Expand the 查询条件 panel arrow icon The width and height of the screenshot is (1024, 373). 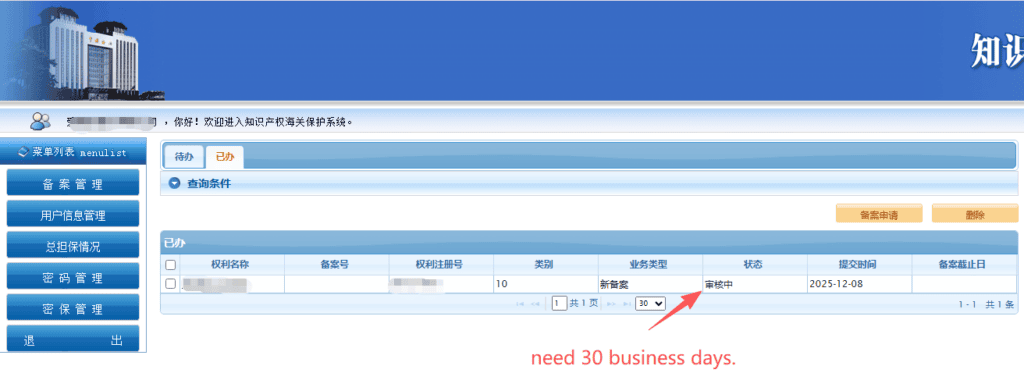174,184
